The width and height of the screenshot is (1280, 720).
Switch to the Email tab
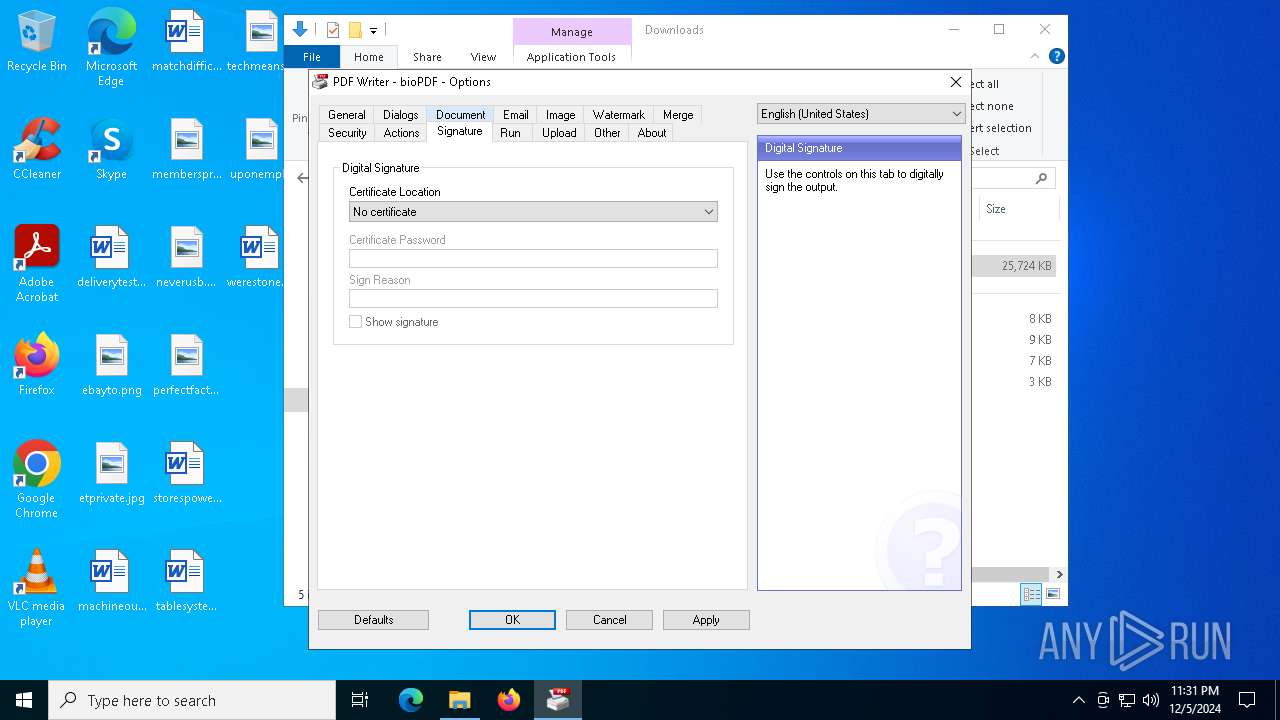(x=516, y=115)
